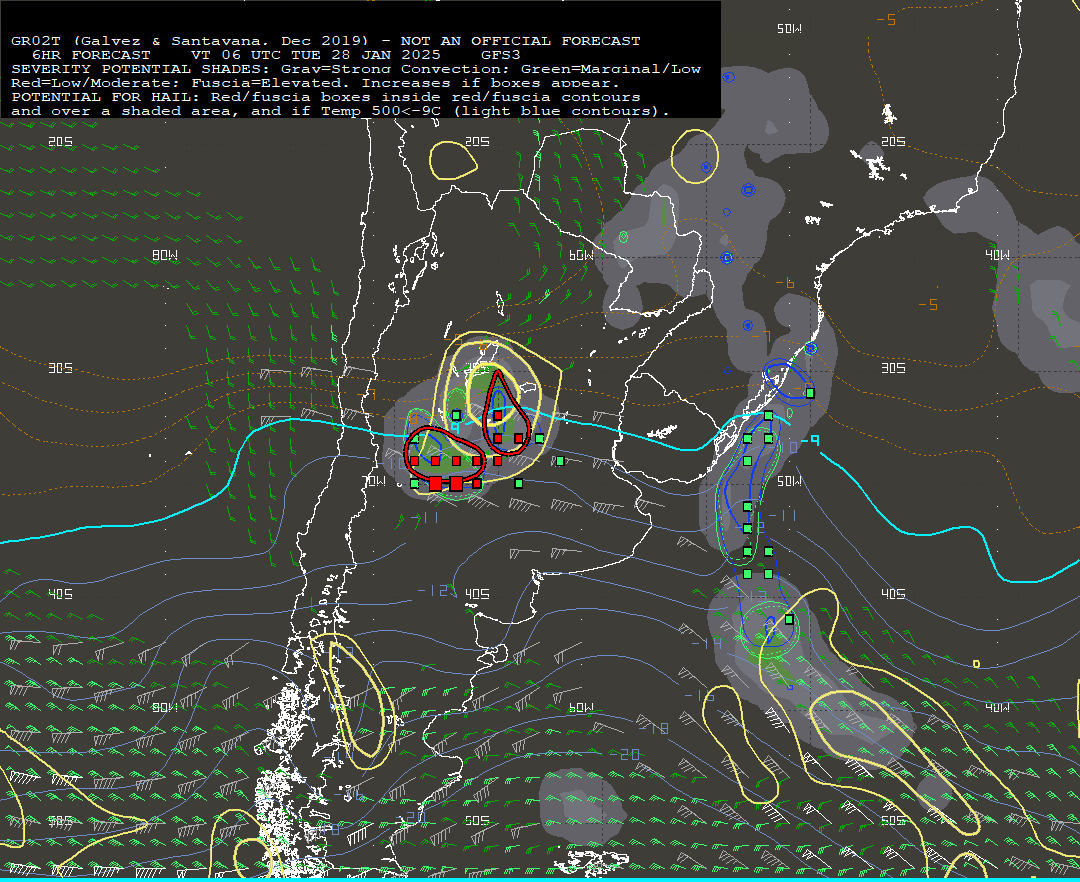Image resolution: width=1080 pixels, height=882 pixels.
Task: Click the green box on the green offshore circle
Action: tap(789, 619)
